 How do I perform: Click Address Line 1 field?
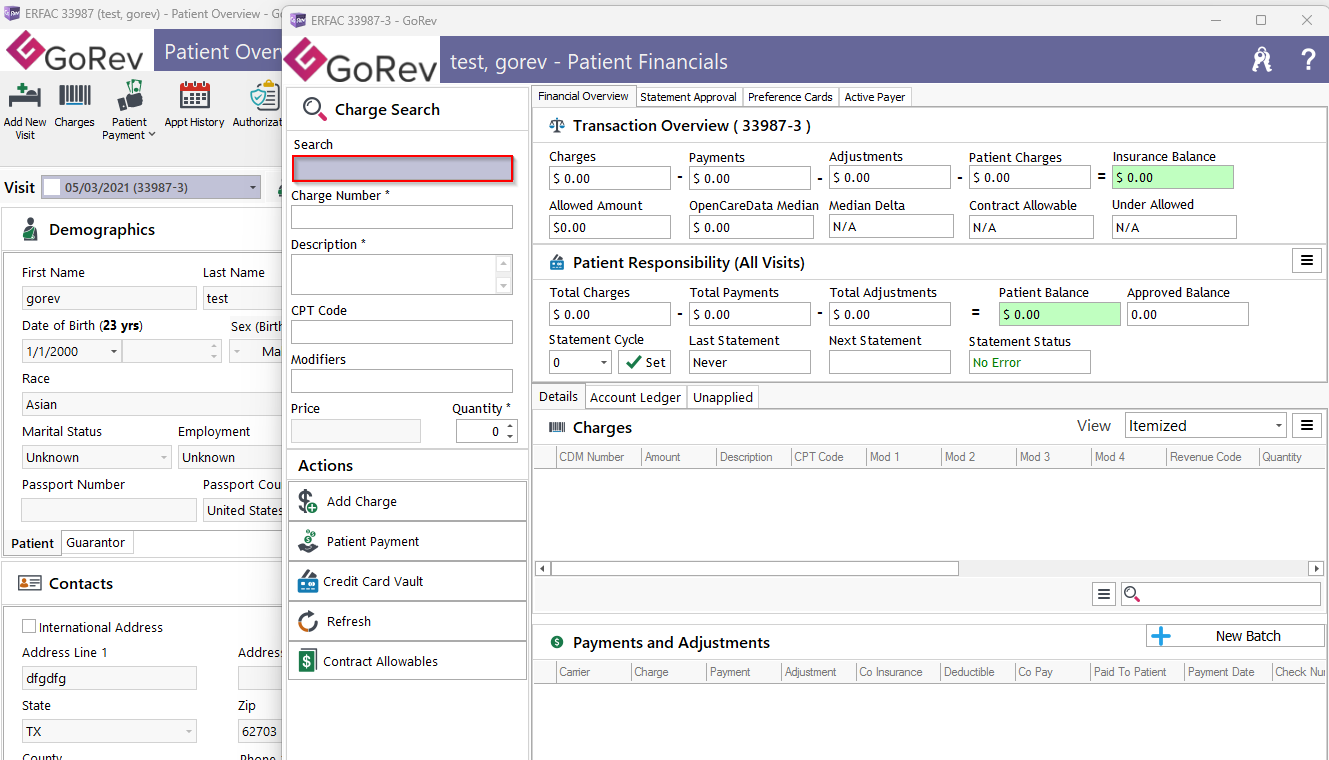tap(109, 678)
